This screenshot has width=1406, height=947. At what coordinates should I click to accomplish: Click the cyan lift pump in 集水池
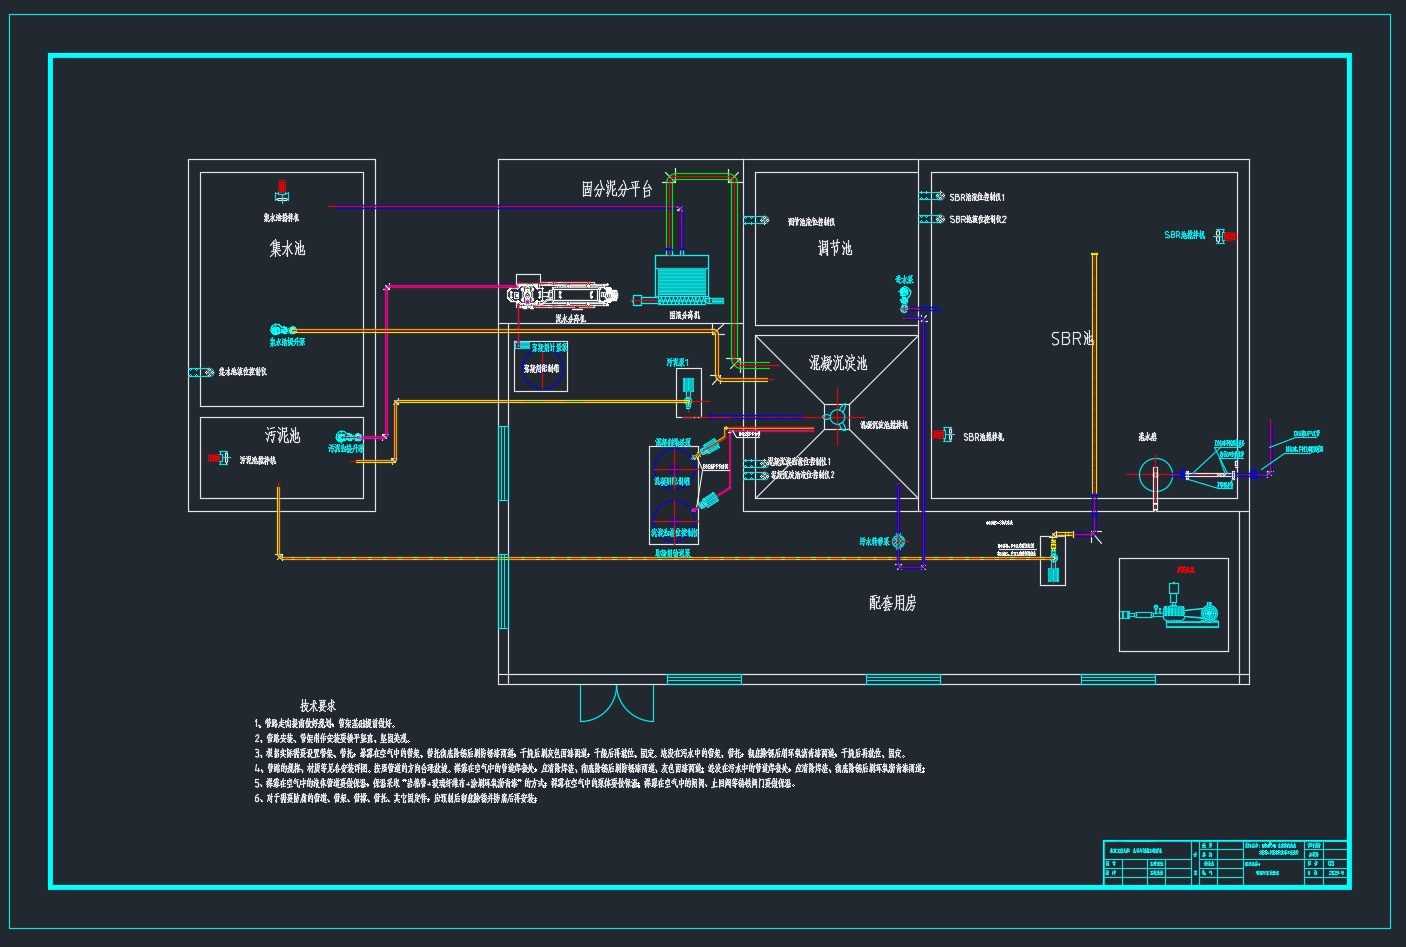pos(281,330)
